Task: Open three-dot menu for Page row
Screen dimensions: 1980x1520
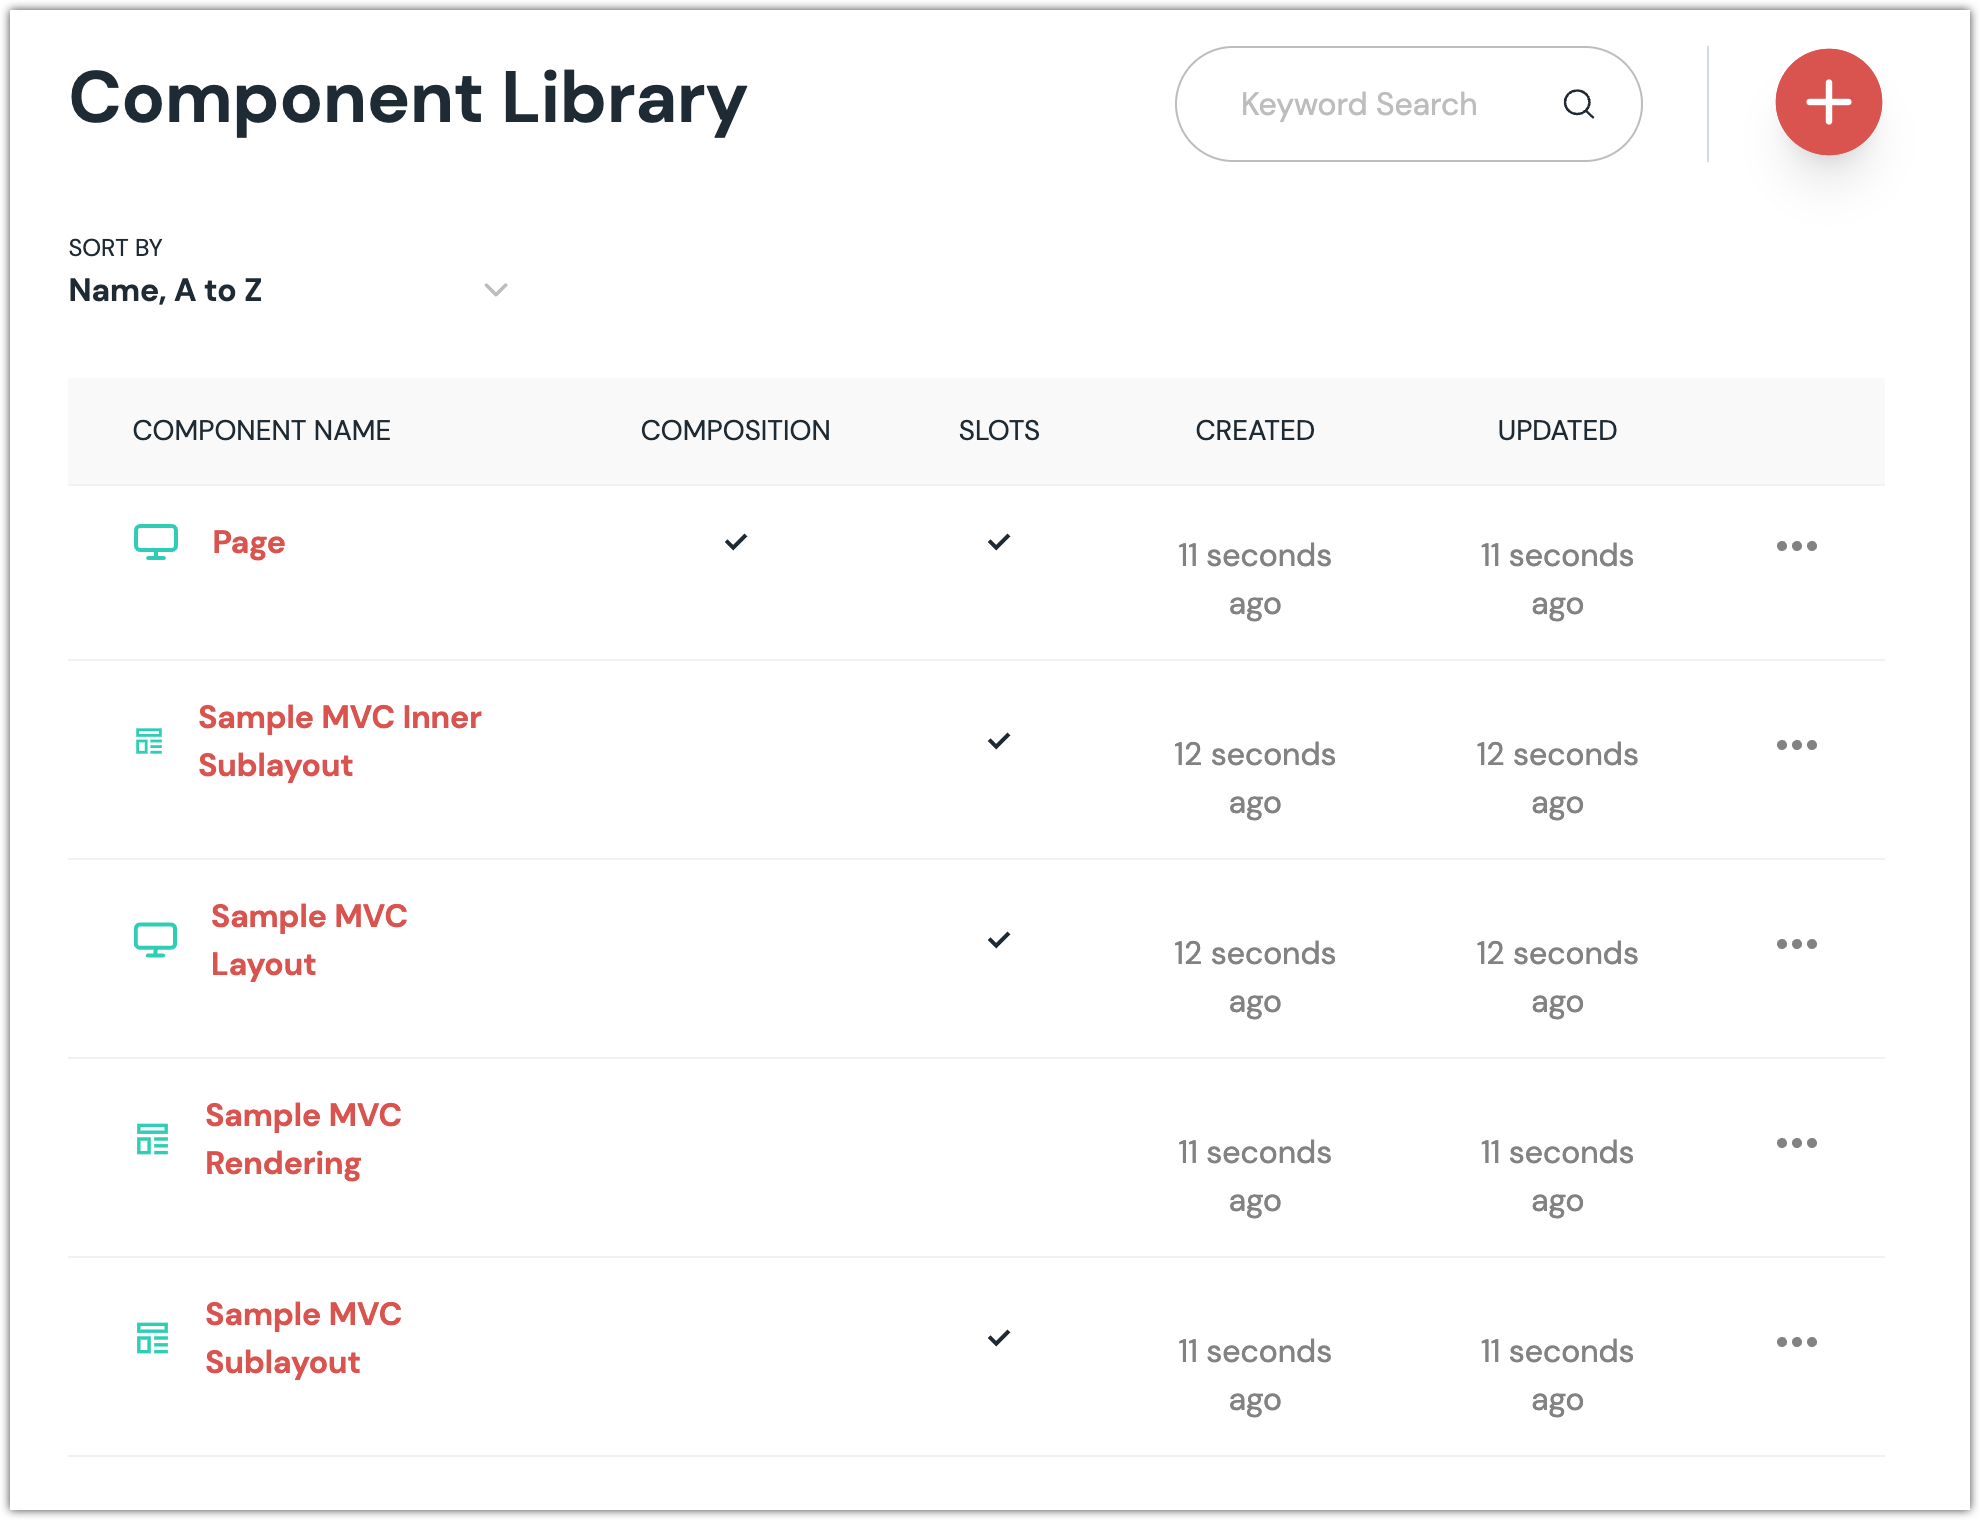Action: [x=1796, y=546]
